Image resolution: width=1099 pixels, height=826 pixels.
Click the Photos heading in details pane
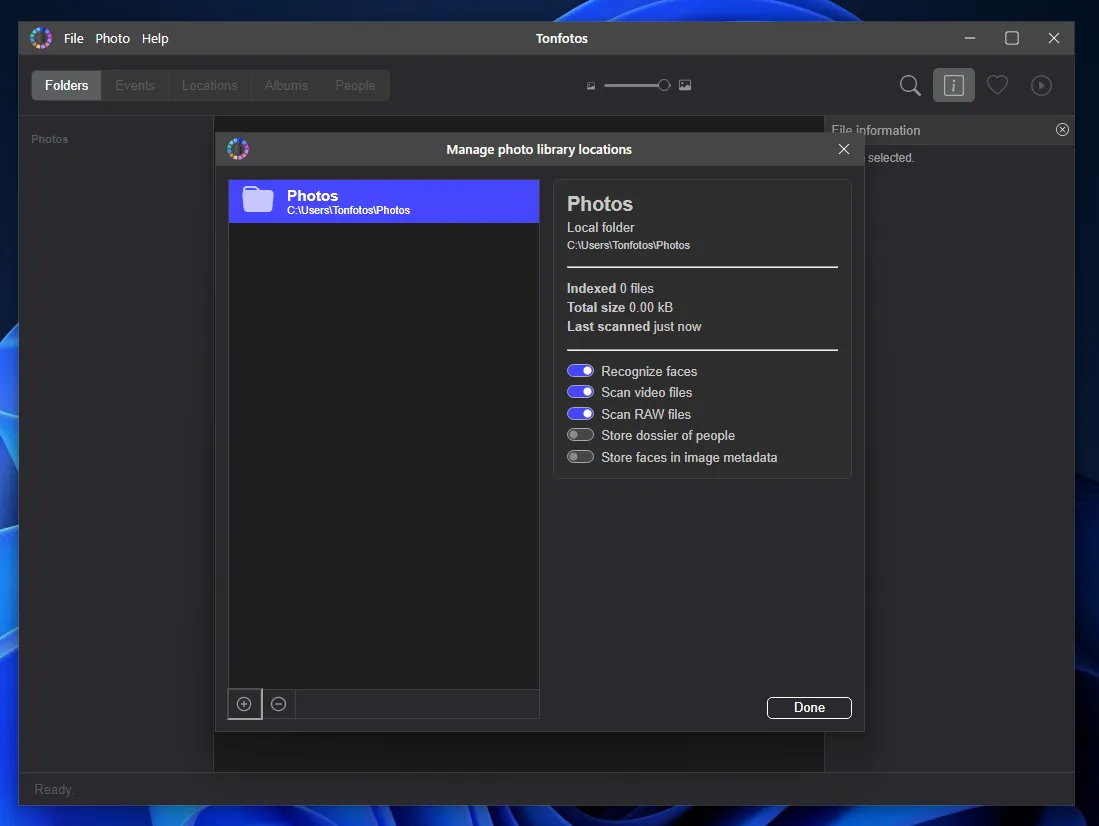pos(600,204)
